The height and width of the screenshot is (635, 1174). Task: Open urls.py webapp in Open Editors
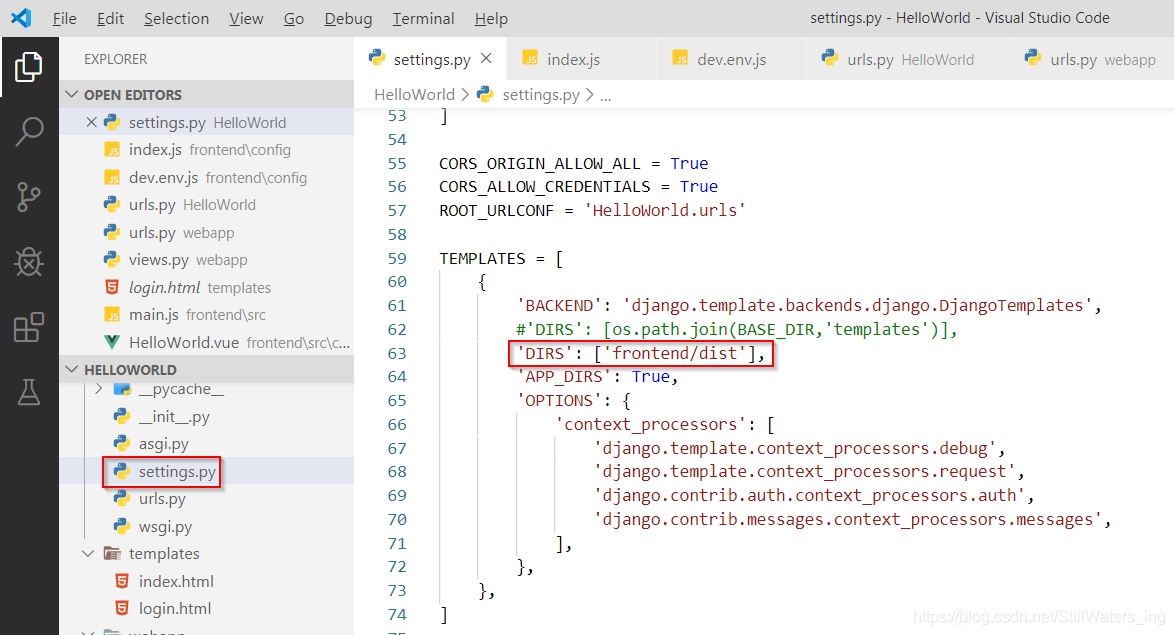(207, 232)
